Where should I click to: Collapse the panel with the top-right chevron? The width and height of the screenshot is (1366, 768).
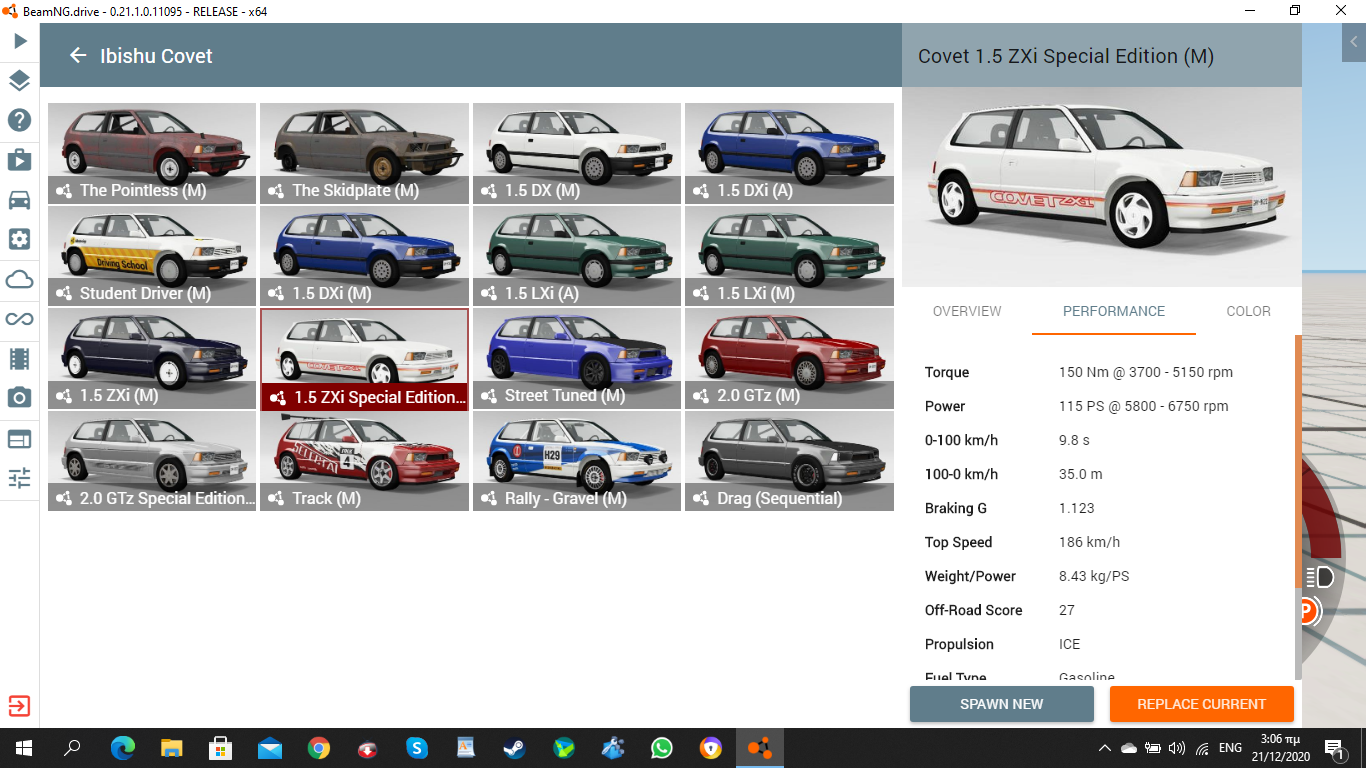(x=1354, y=42)
